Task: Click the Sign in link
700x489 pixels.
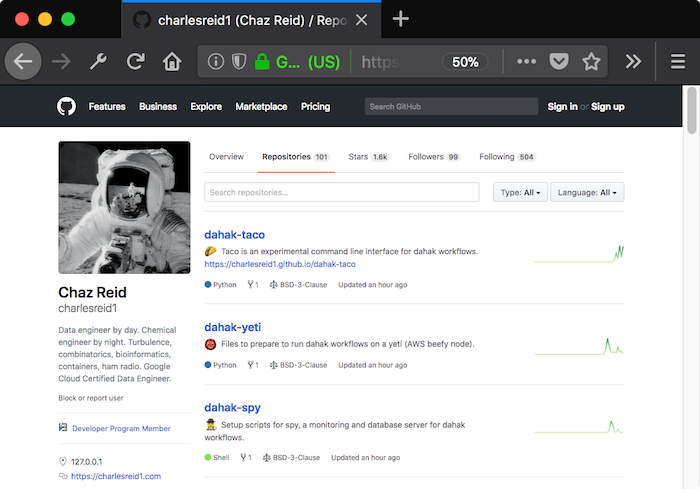Action: point(562,107)
